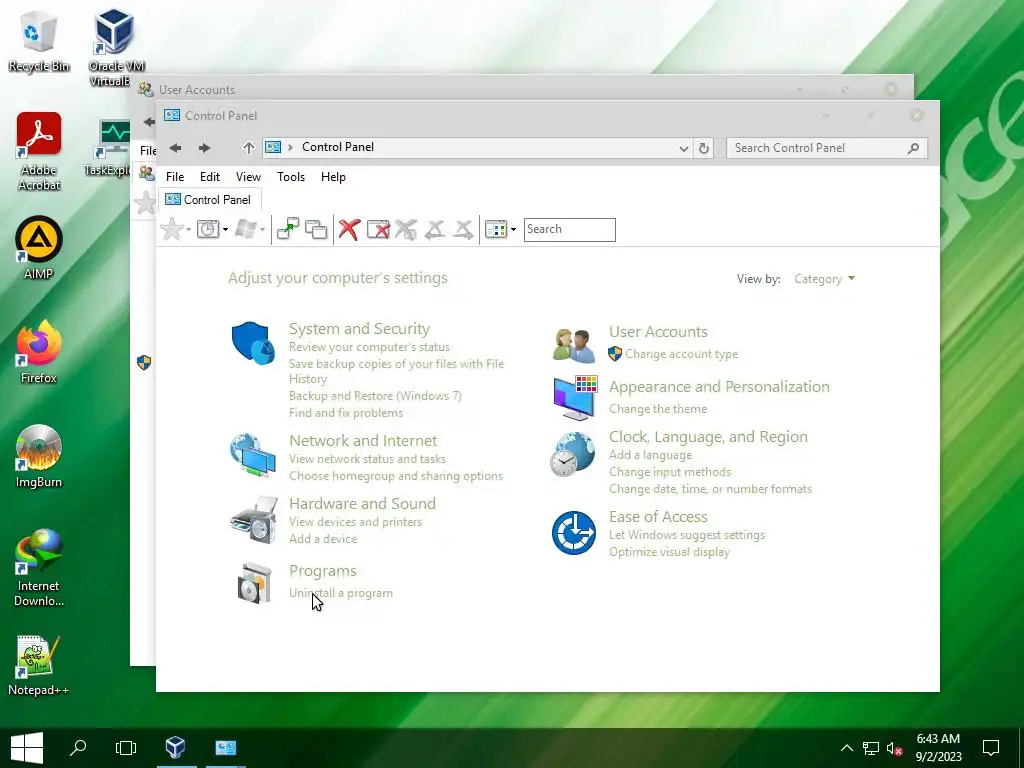Open Hardware and Sound category
The image size is (1024, 768).
pyautogui.click(x=362, y=504)
